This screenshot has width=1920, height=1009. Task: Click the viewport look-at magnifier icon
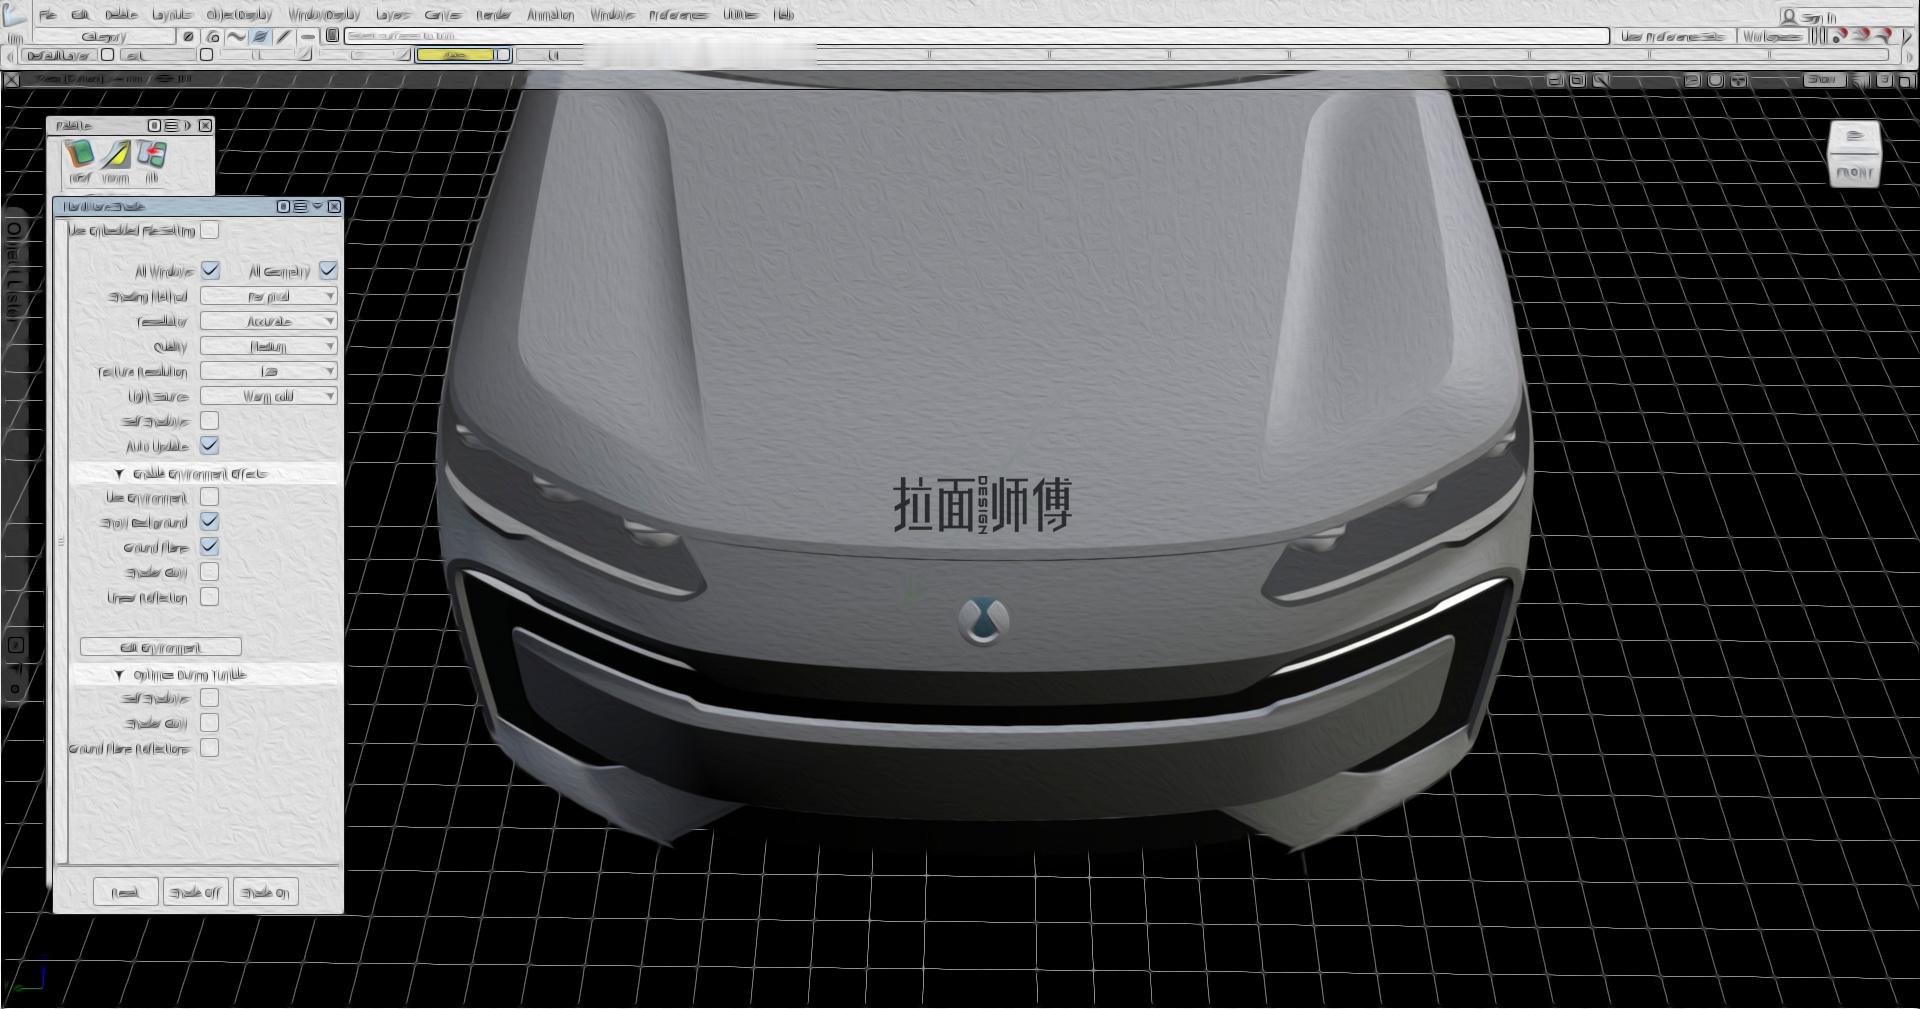pos(1600,80)
